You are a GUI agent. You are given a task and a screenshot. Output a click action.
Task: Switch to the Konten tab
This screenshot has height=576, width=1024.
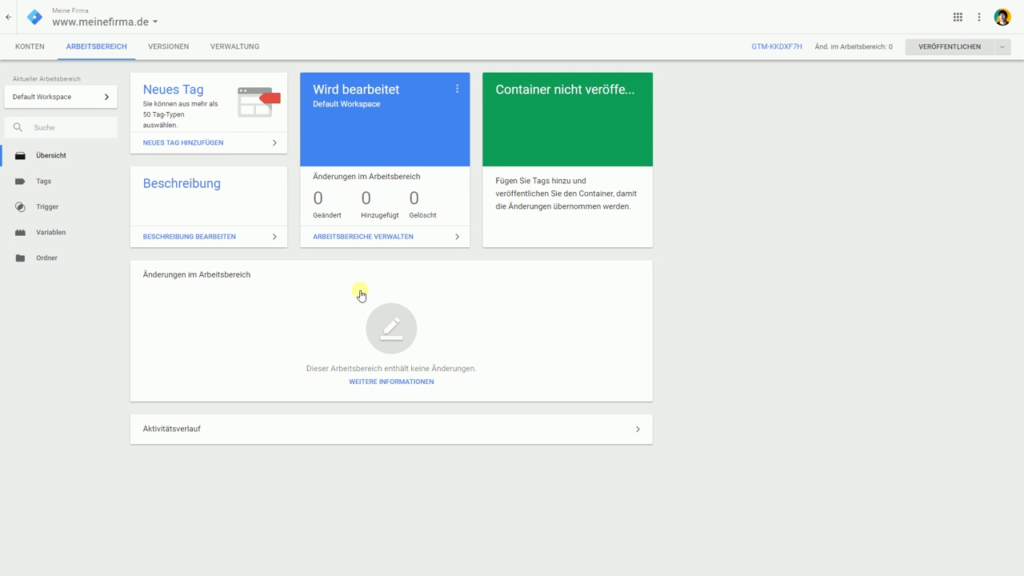[x=30, y=47]
